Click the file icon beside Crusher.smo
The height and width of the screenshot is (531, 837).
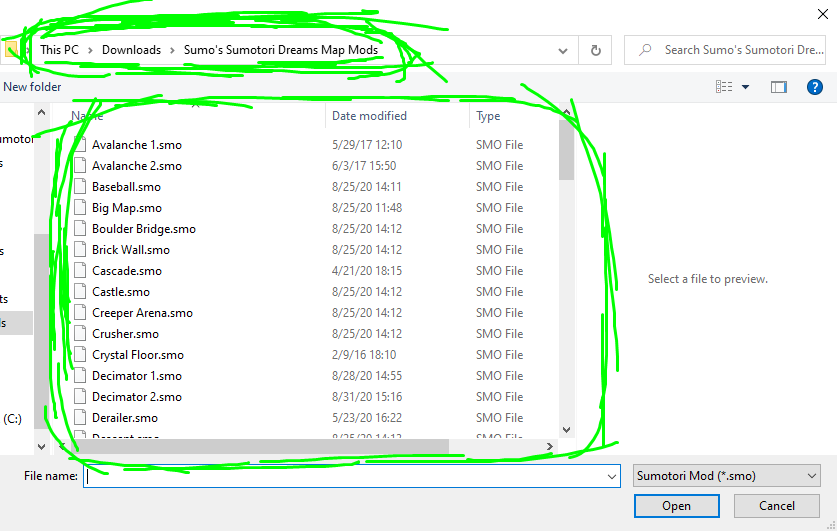pos(80,334)
